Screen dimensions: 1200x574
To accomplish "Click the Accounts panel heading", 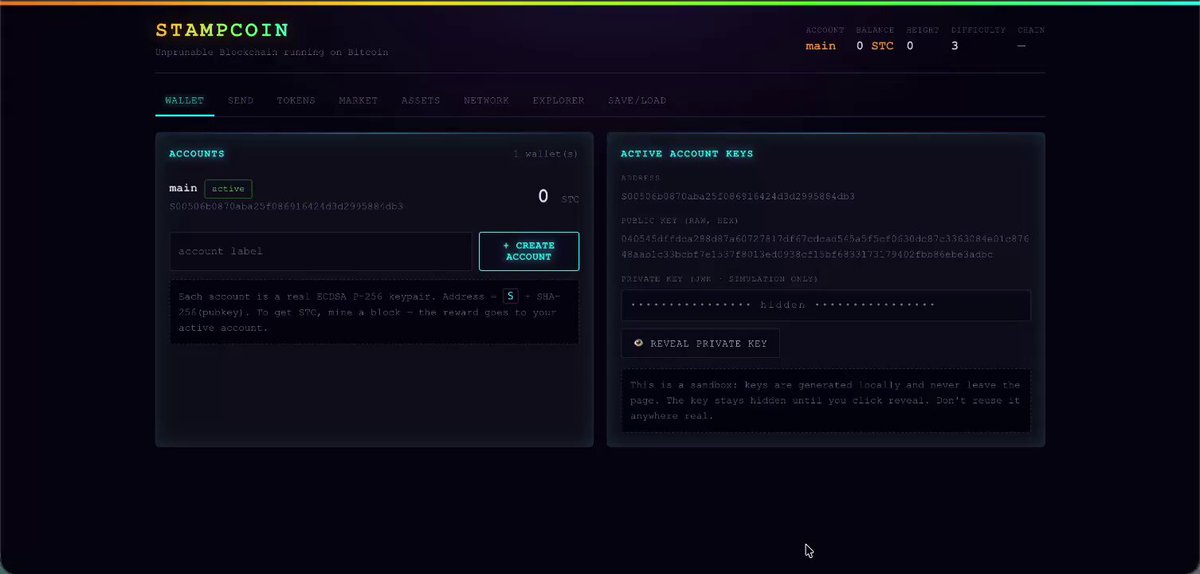I will [x=197, y=154].
